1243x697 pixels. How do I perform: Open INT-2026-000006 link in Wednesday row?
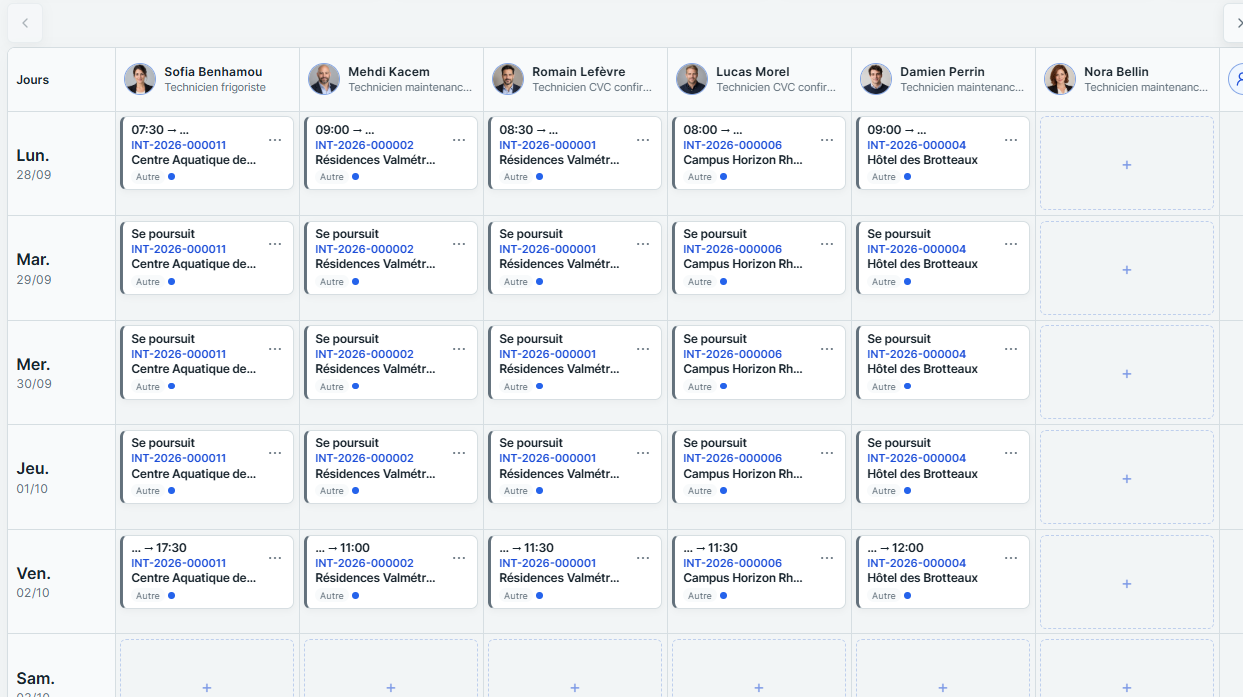coord(732,354)
